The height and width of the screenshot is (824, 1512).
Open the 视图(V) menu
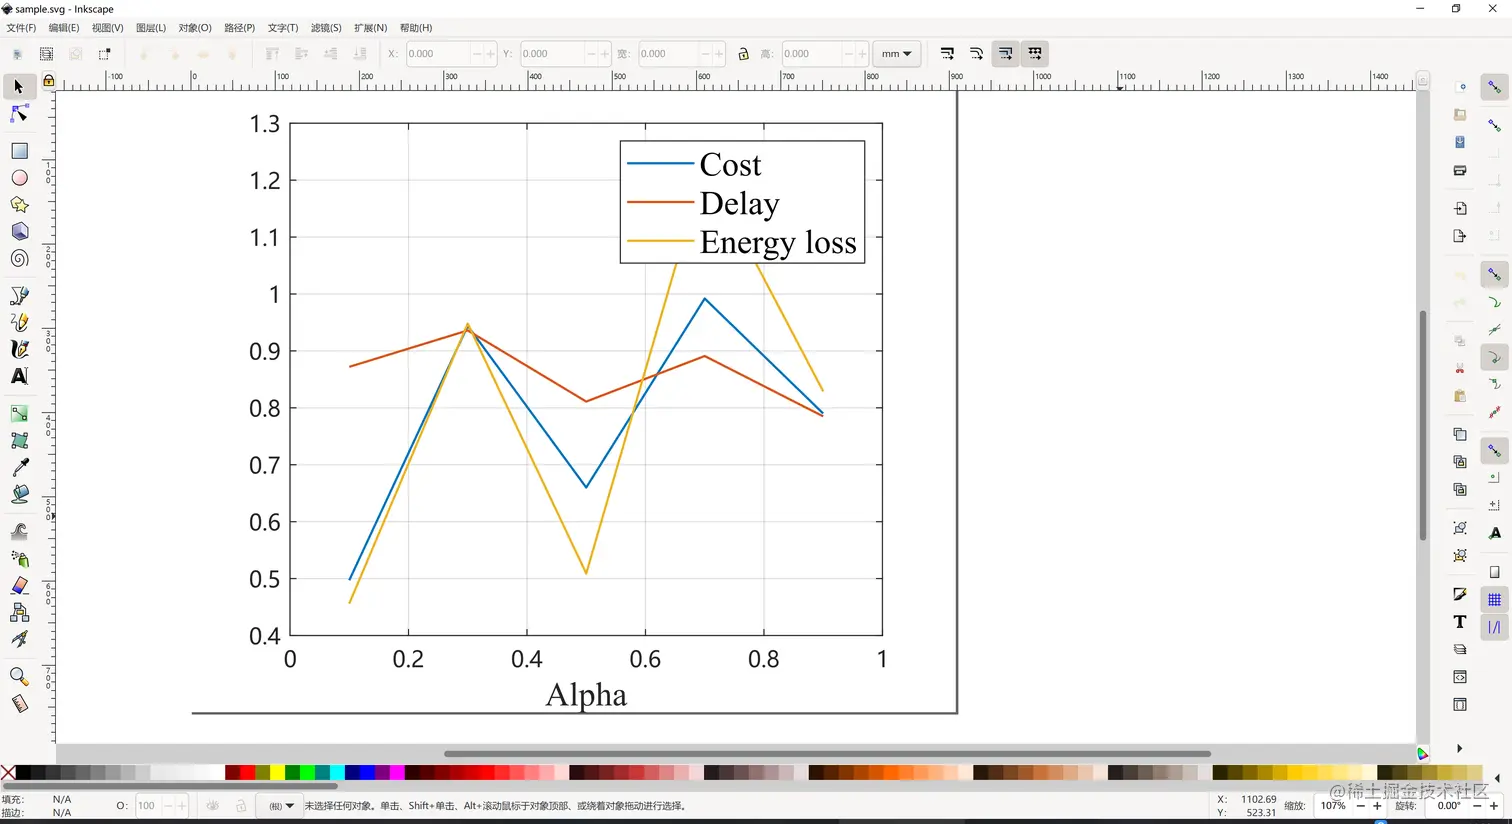(x=107, y=28)
